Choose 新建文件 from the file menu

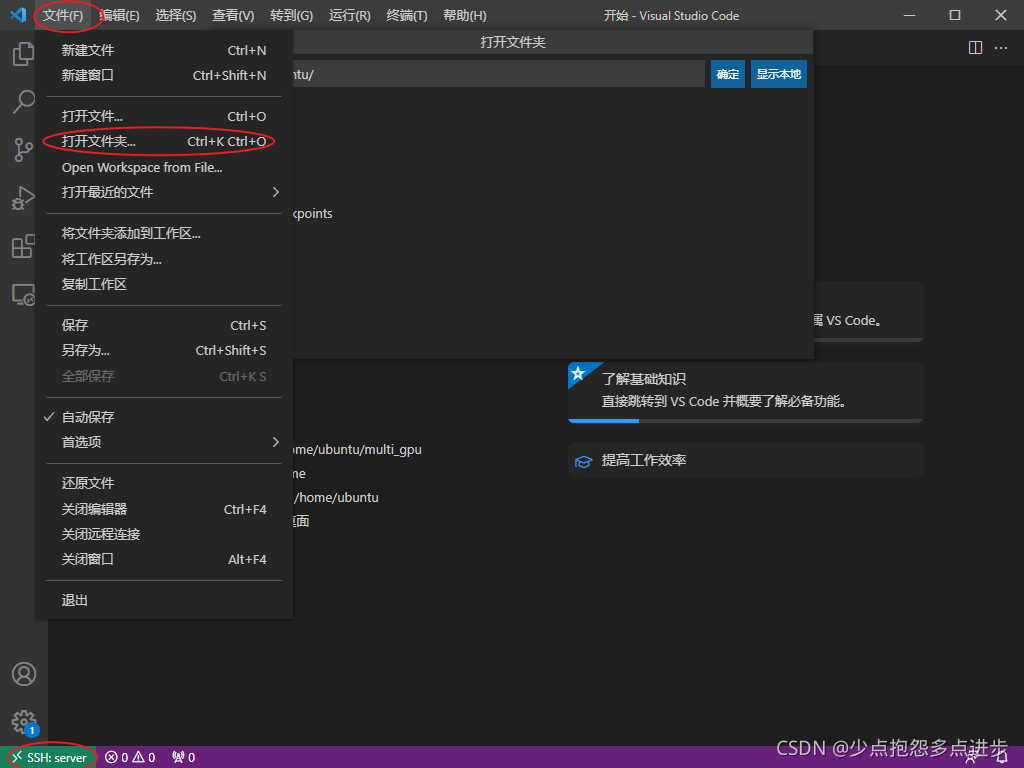[x=163, y=50]
